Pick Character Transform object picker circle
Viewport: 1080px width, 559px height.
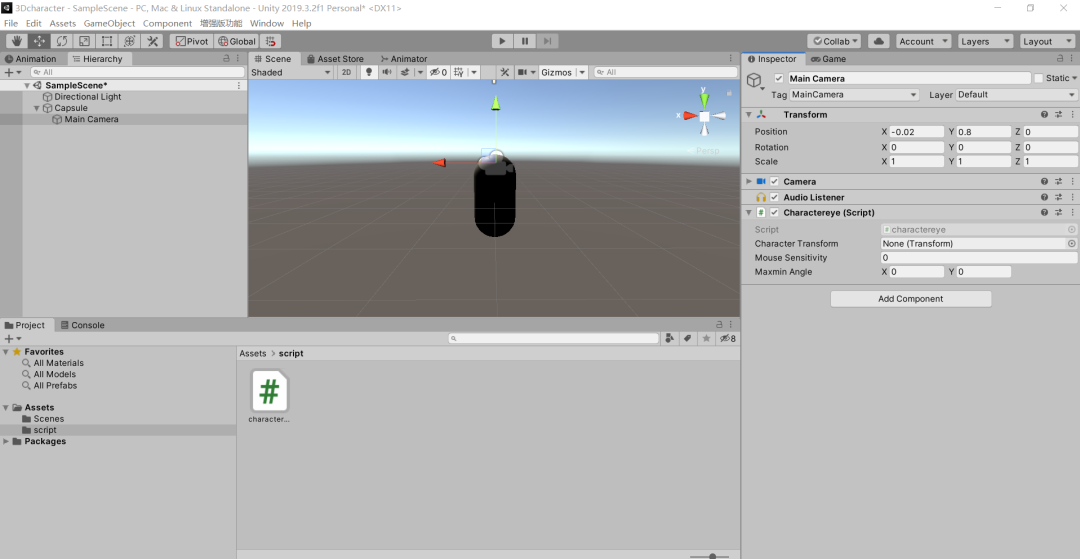[x=1072, y=244]
